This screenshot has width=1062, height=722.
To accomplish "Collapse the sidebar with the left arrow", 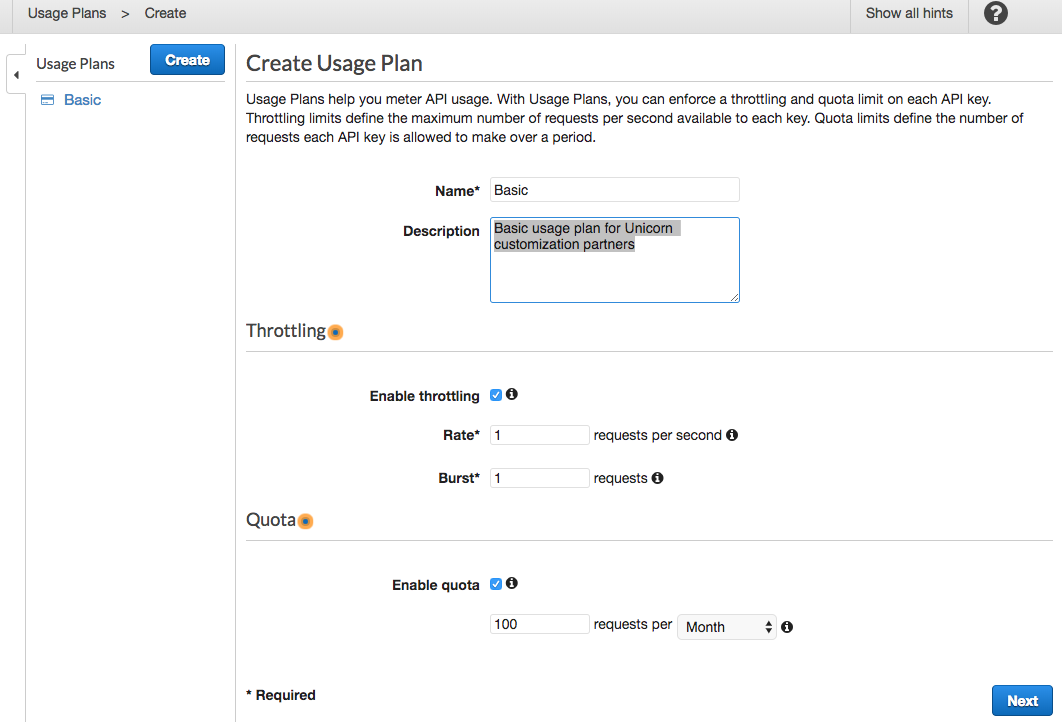I will pyautogui.click(x=16, y=75).
